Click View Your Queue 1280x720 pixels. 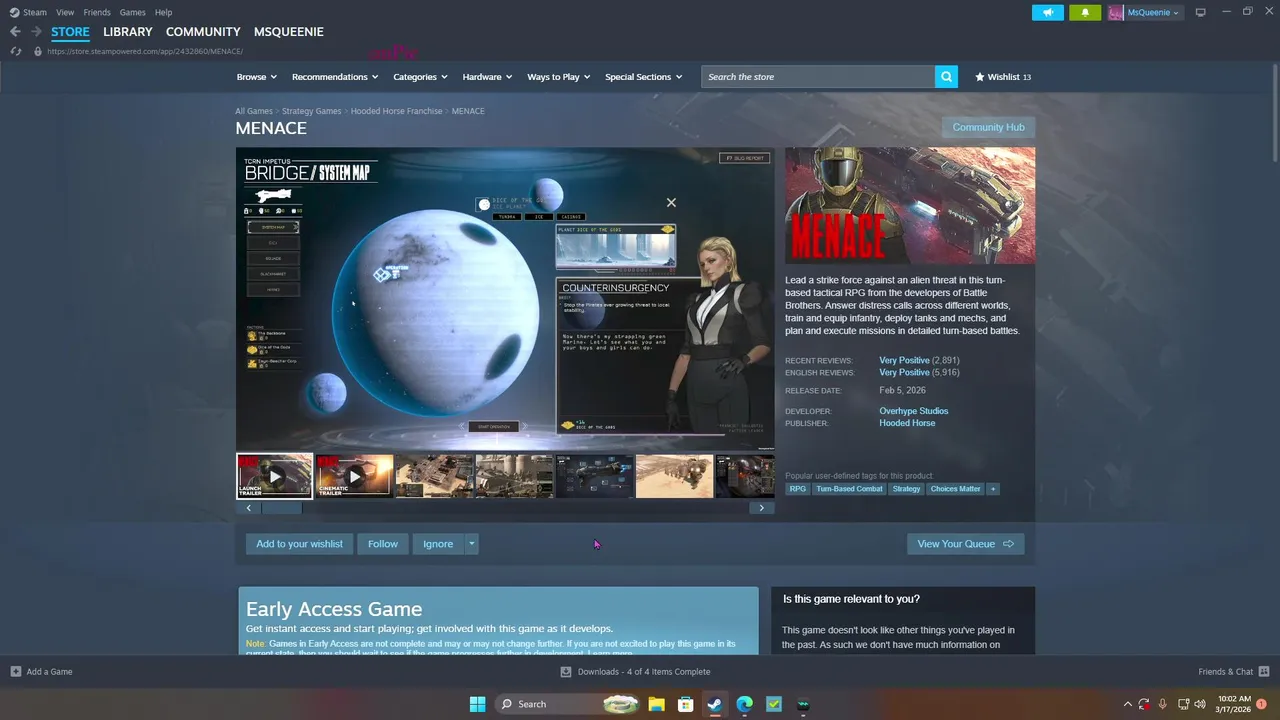tap(965, 544)
